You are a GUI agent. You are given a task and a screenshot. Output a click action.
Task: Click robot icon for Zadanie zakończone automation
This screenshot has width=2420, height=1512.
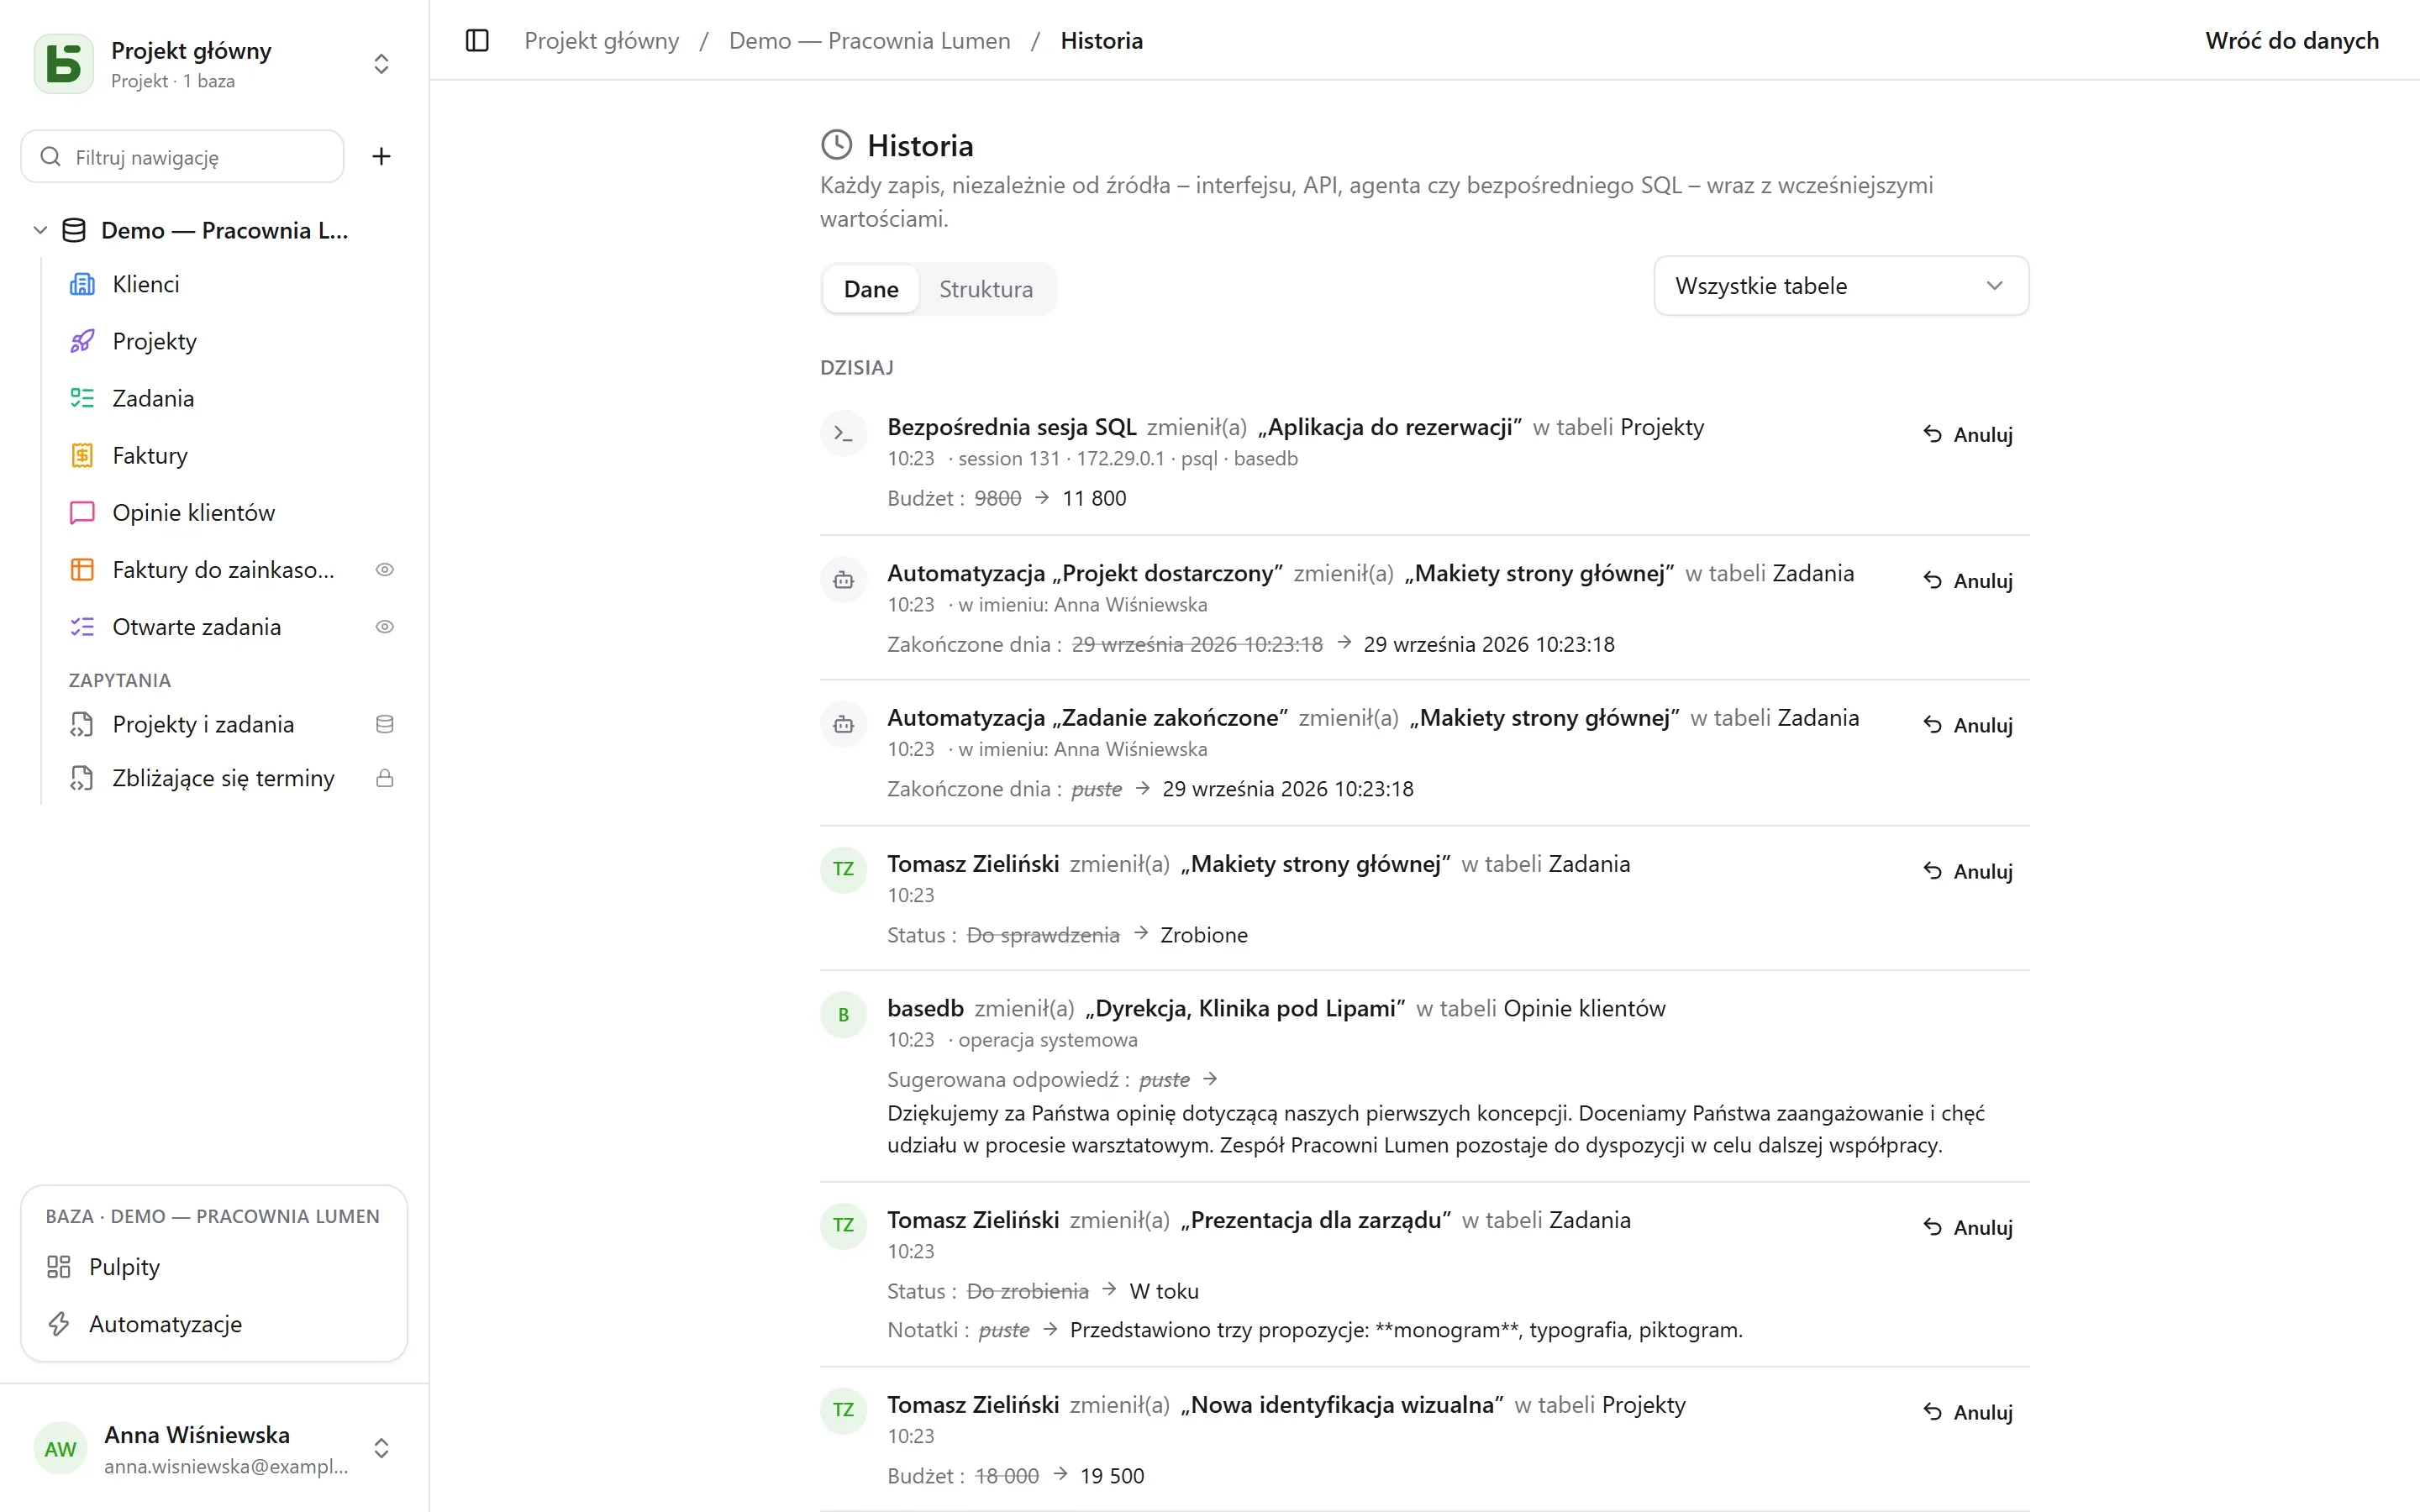click(x=843, y=724)
